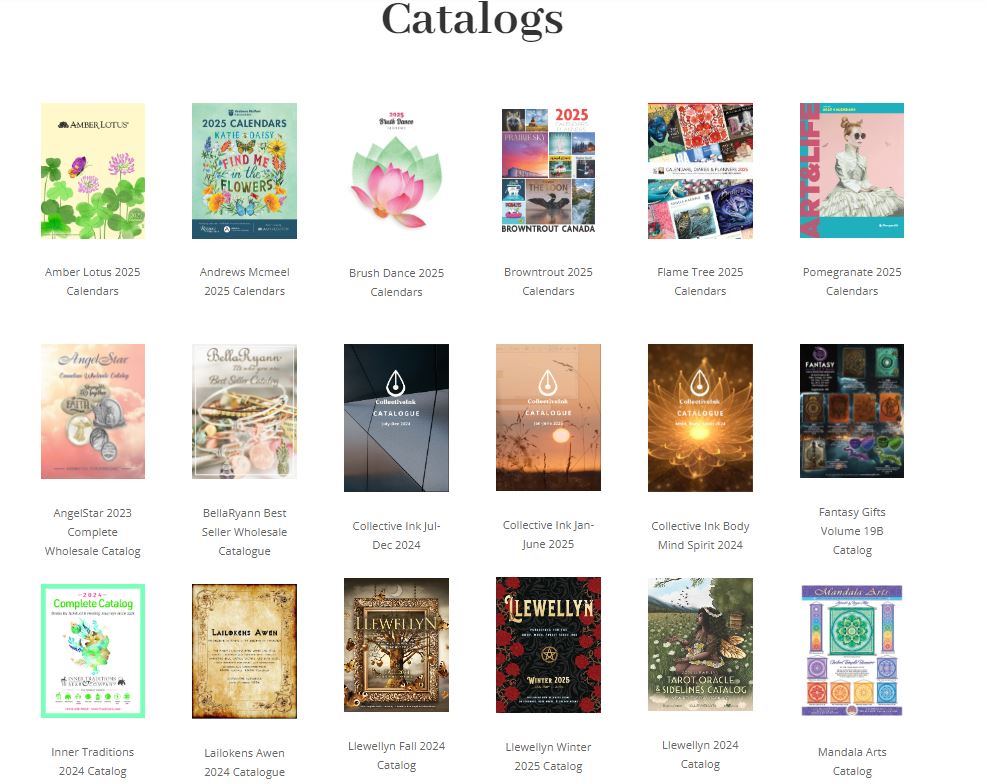Viewport: 987px width, 784px height.
Task: Click the Brush Dance lotus flower cover
Action: 397,171
